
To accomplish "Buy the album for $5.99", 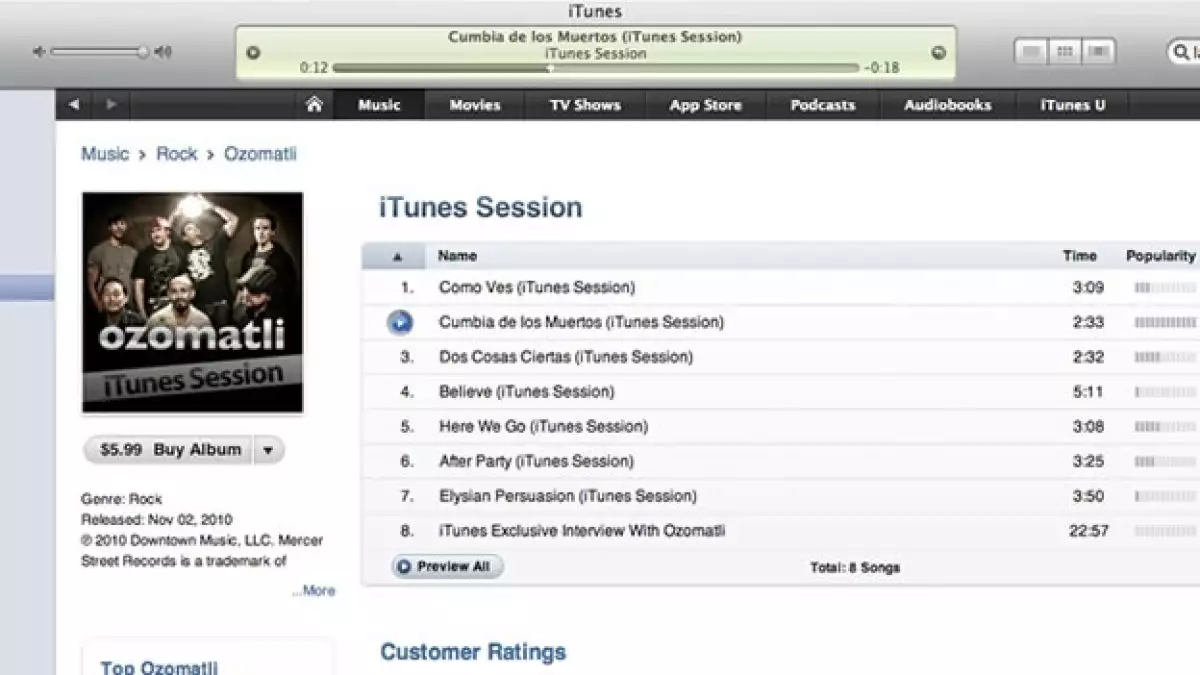I will pos(170,450).
